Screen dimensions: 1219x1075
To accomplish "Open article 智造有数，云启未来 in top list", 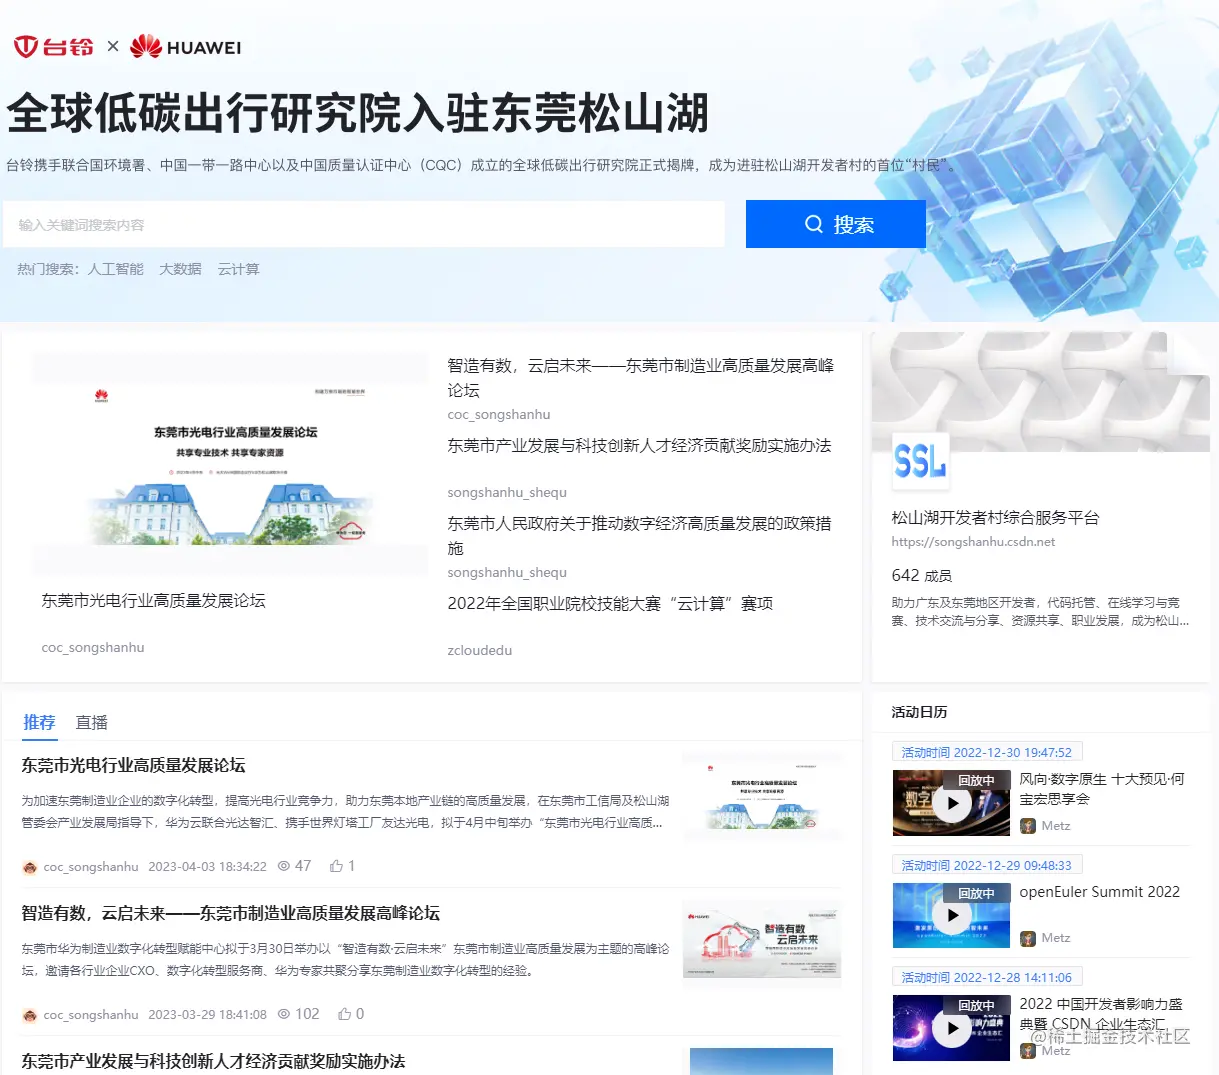I will click(x=640, y=378).
